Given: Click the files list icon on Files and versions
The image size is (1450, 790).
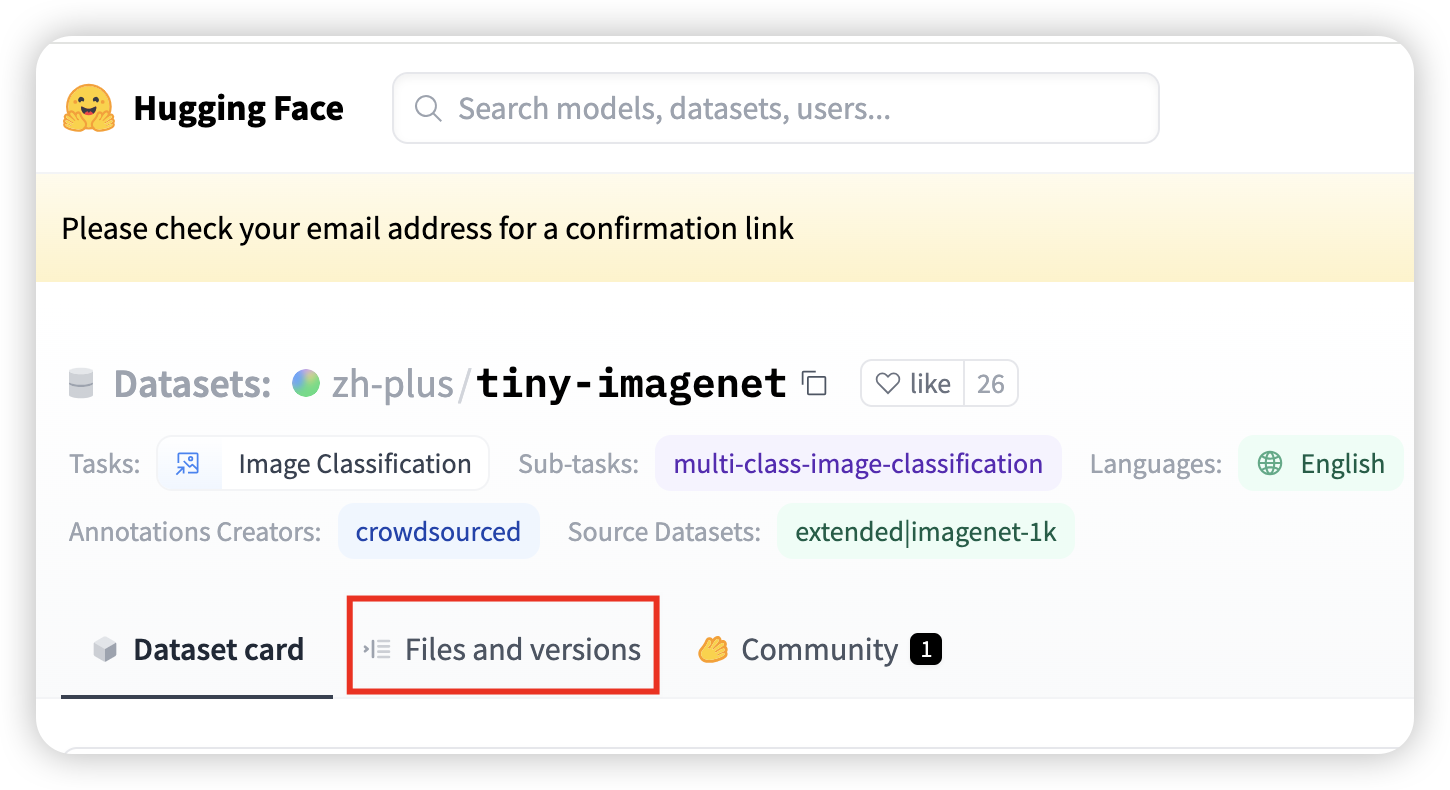Looking at the screenshot, I should (376, 648).
